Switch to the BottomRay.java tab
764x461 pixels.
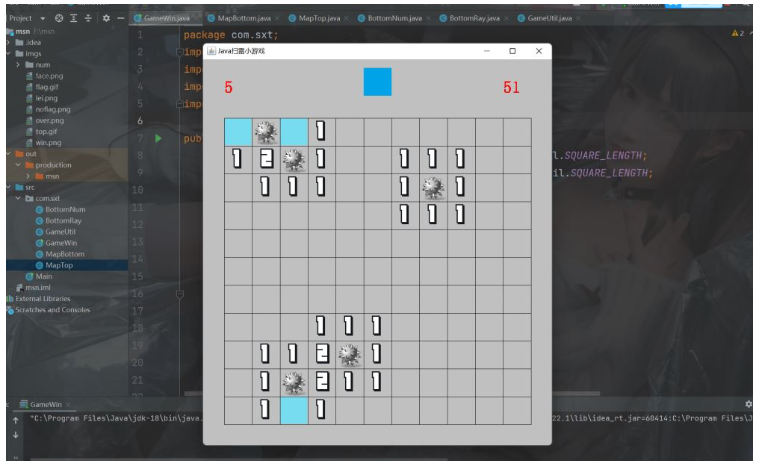pyautogui.click(x=474, y=18)
